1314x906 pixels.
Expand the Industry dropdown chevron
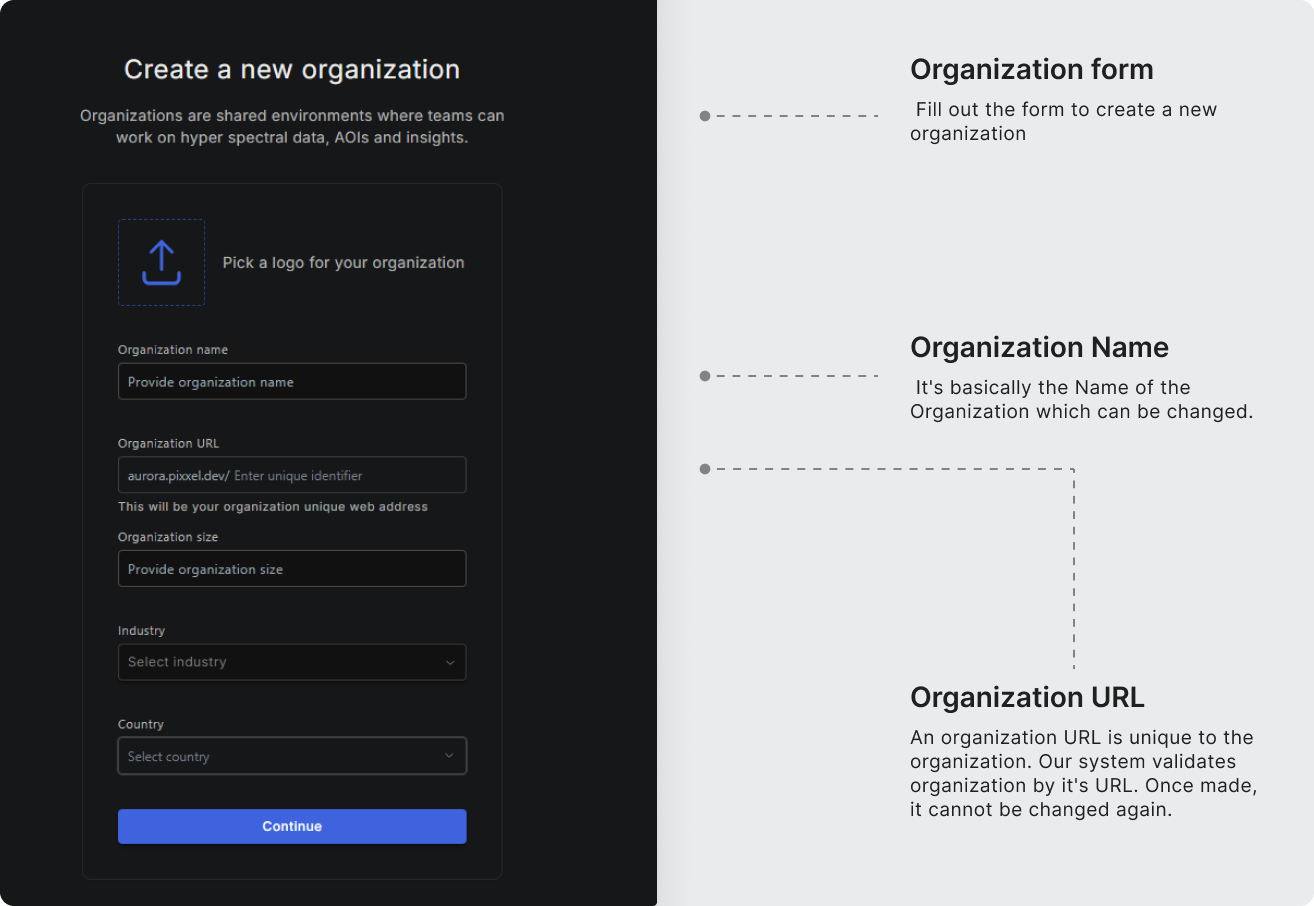click(x=449, y=662)
